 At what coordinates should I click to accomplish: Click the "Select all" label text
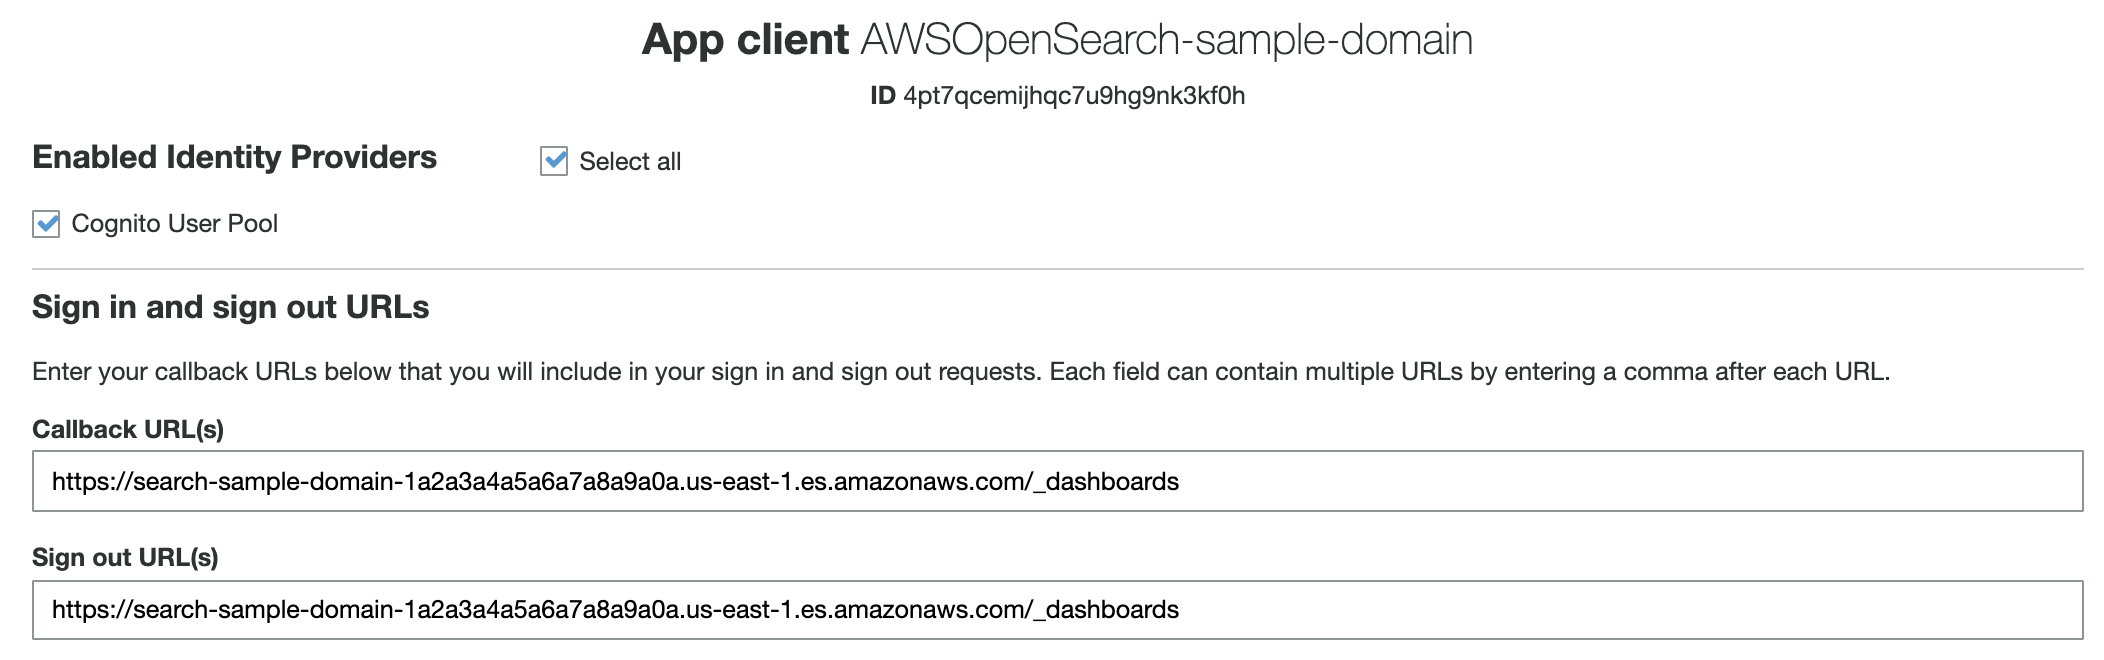[x=629, y=162]
